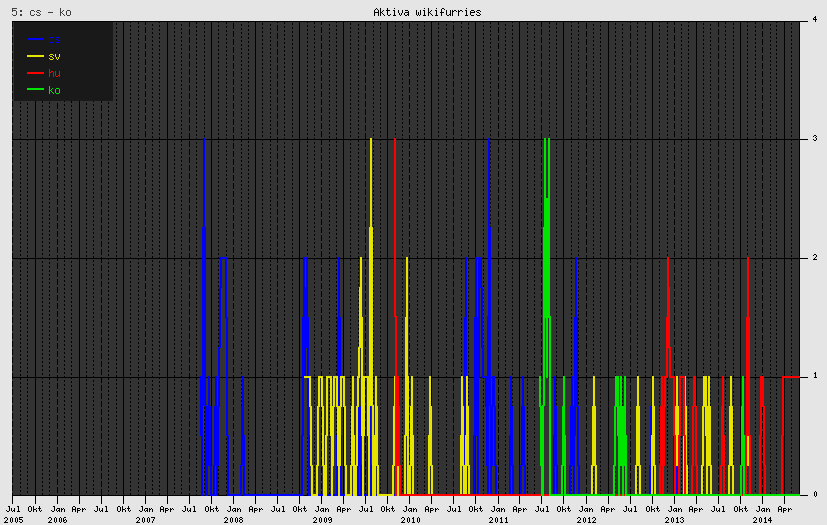Click the year label 2012
This screenshot has width=827, height=525.
pyautogui.click(x=586, y=520)
